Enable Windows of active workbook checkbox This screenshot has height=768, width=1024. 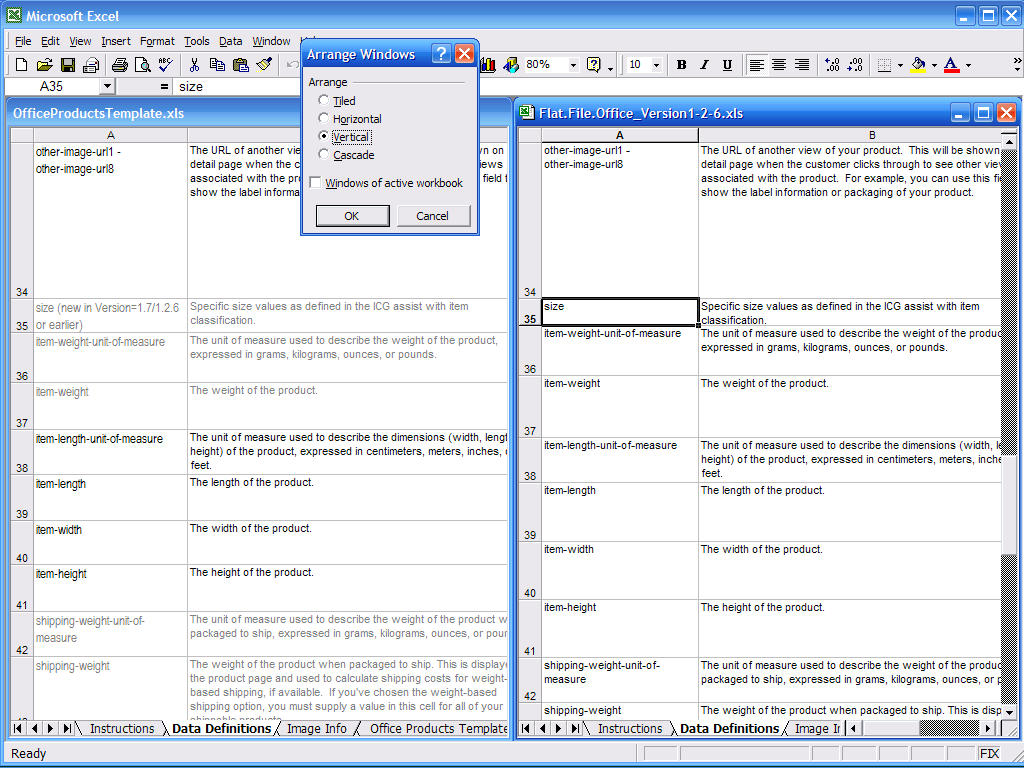pos(316,183)
